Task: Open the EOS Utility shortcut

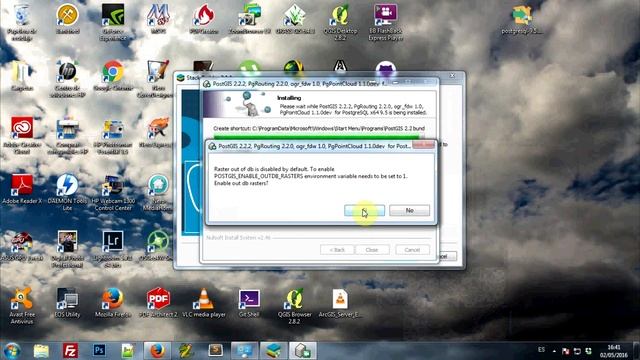Action: point(67,303)
